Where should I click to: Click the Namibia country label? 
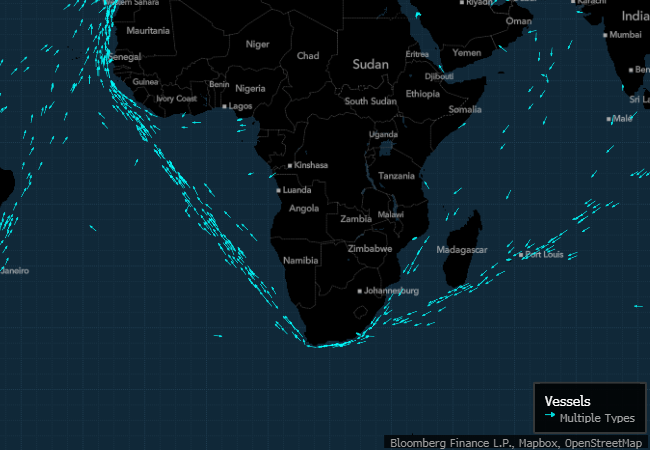301,261
